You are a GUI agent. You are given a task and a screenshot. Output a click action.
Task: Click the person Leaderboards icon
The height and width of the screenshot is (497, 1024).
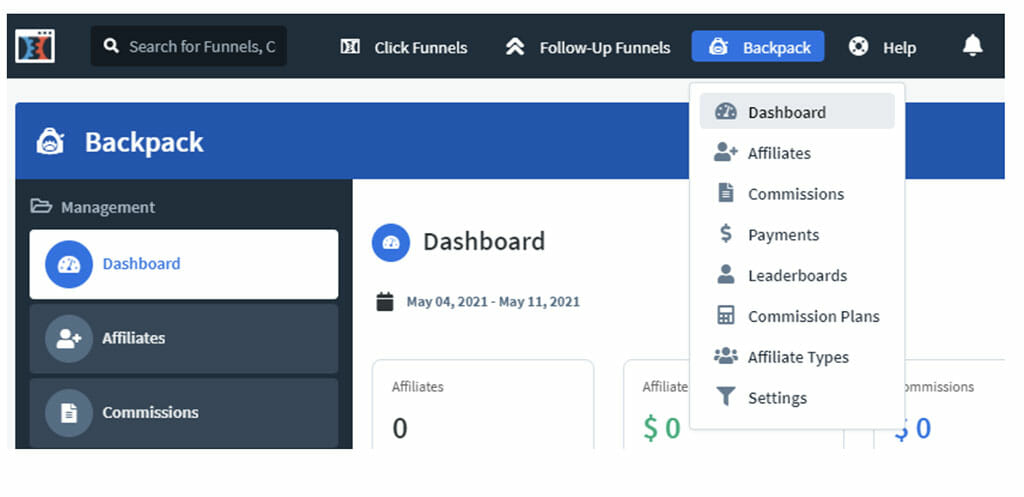pos(726,274)
